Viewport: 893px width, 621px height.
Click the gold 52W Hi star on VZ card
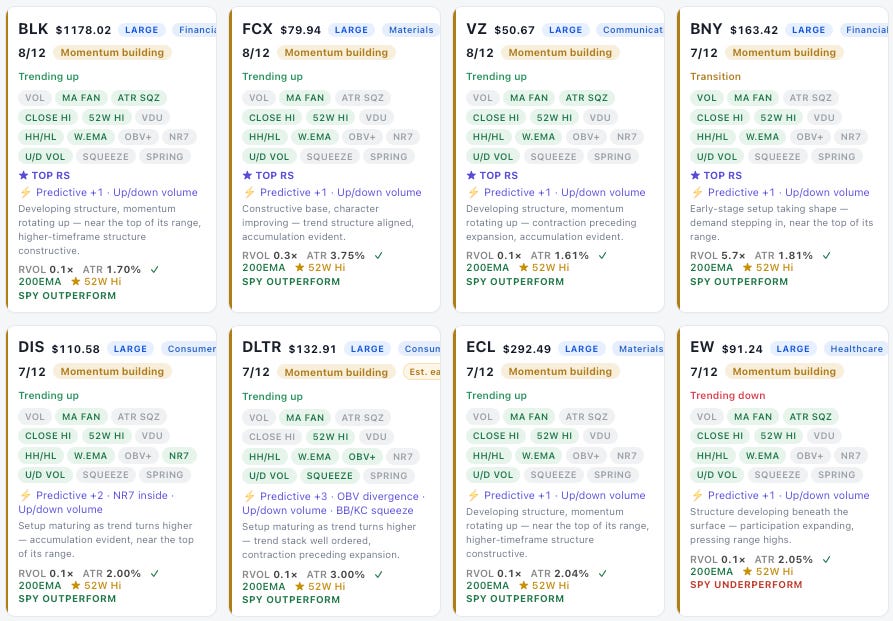click(x=523, y=267)
